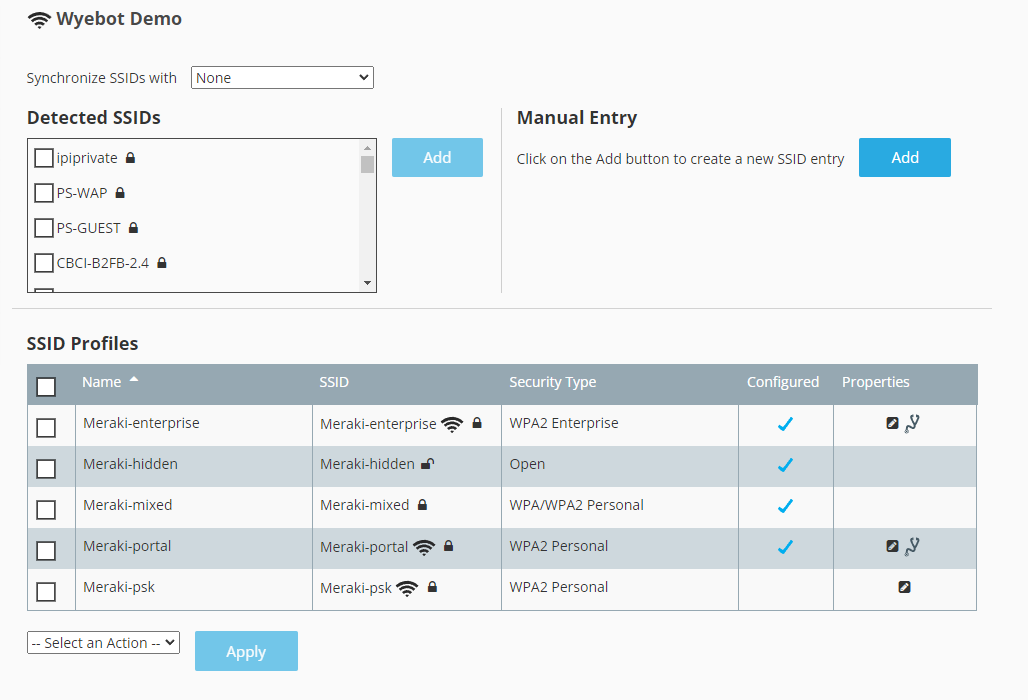Screen dimensions: 1028x700
Task: Open the Synchronize SSIDs with dropdown
Action: pyautogui.click(x=282, y=77)
